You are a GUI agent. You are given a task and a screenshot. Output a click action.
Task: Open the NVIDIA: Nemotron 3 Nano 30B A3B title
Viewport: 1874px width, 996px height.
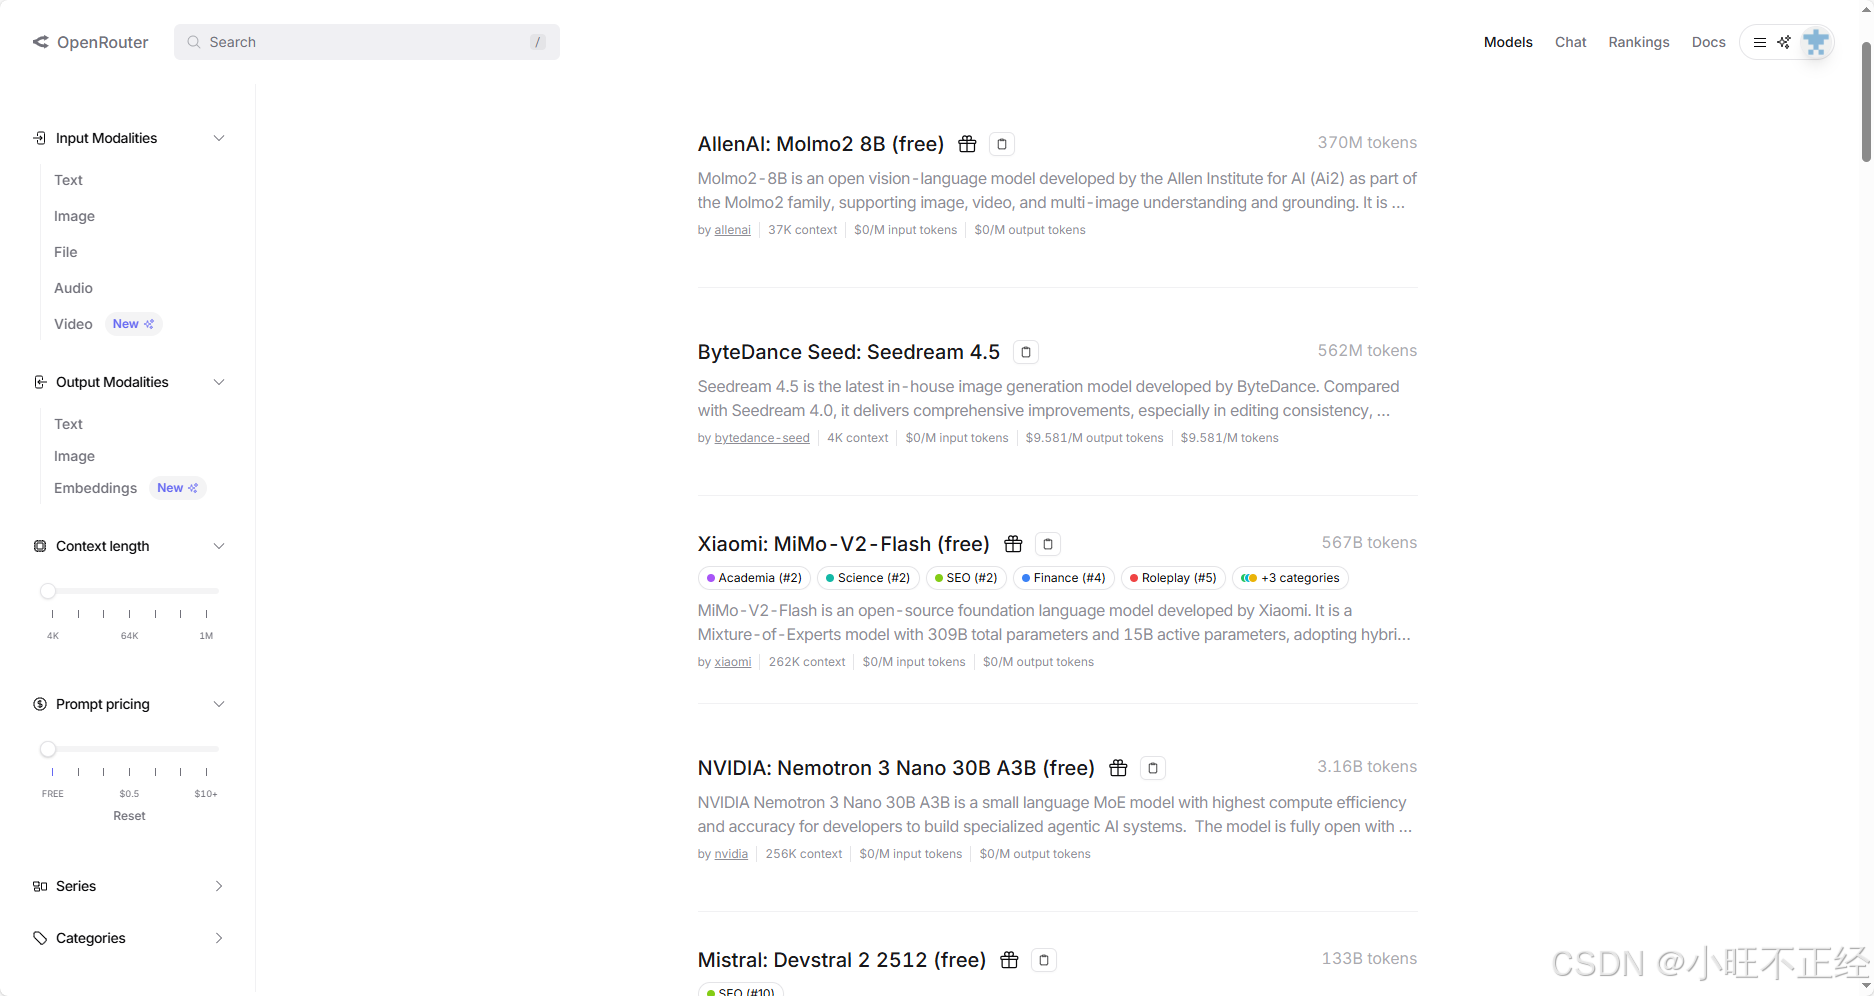pyautogui.click(x=896, y=768)
